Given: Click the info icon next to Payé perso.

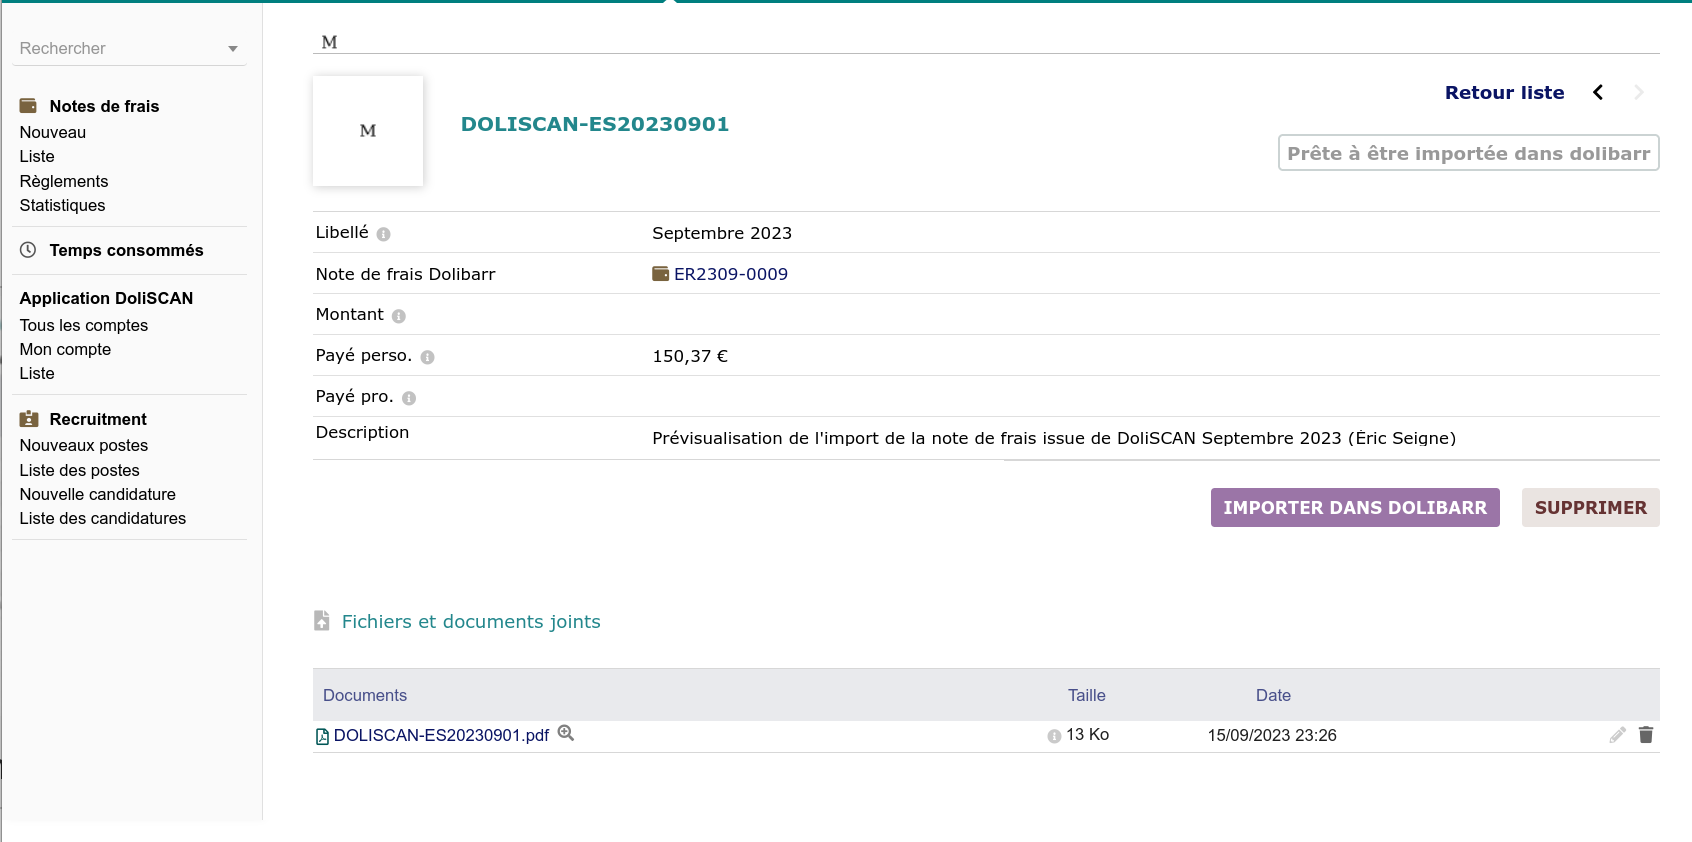Looking at the screenshot, I should 427,357.
